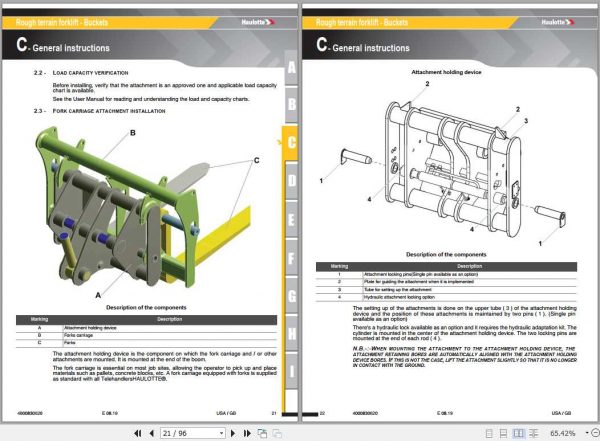Click label B on the fork carriage figure

133,133
